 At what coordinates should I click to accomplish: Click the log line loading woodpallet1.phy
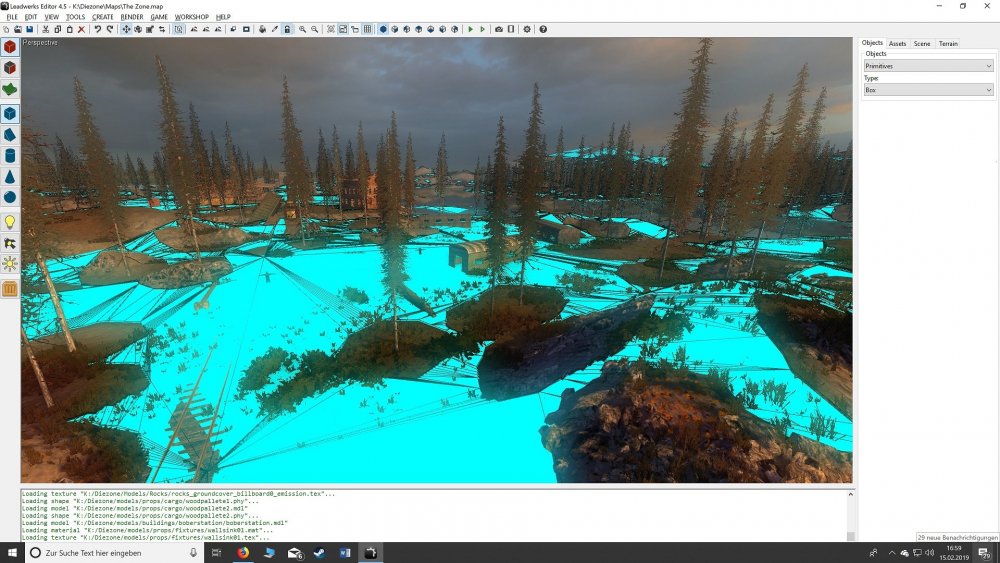140,501
